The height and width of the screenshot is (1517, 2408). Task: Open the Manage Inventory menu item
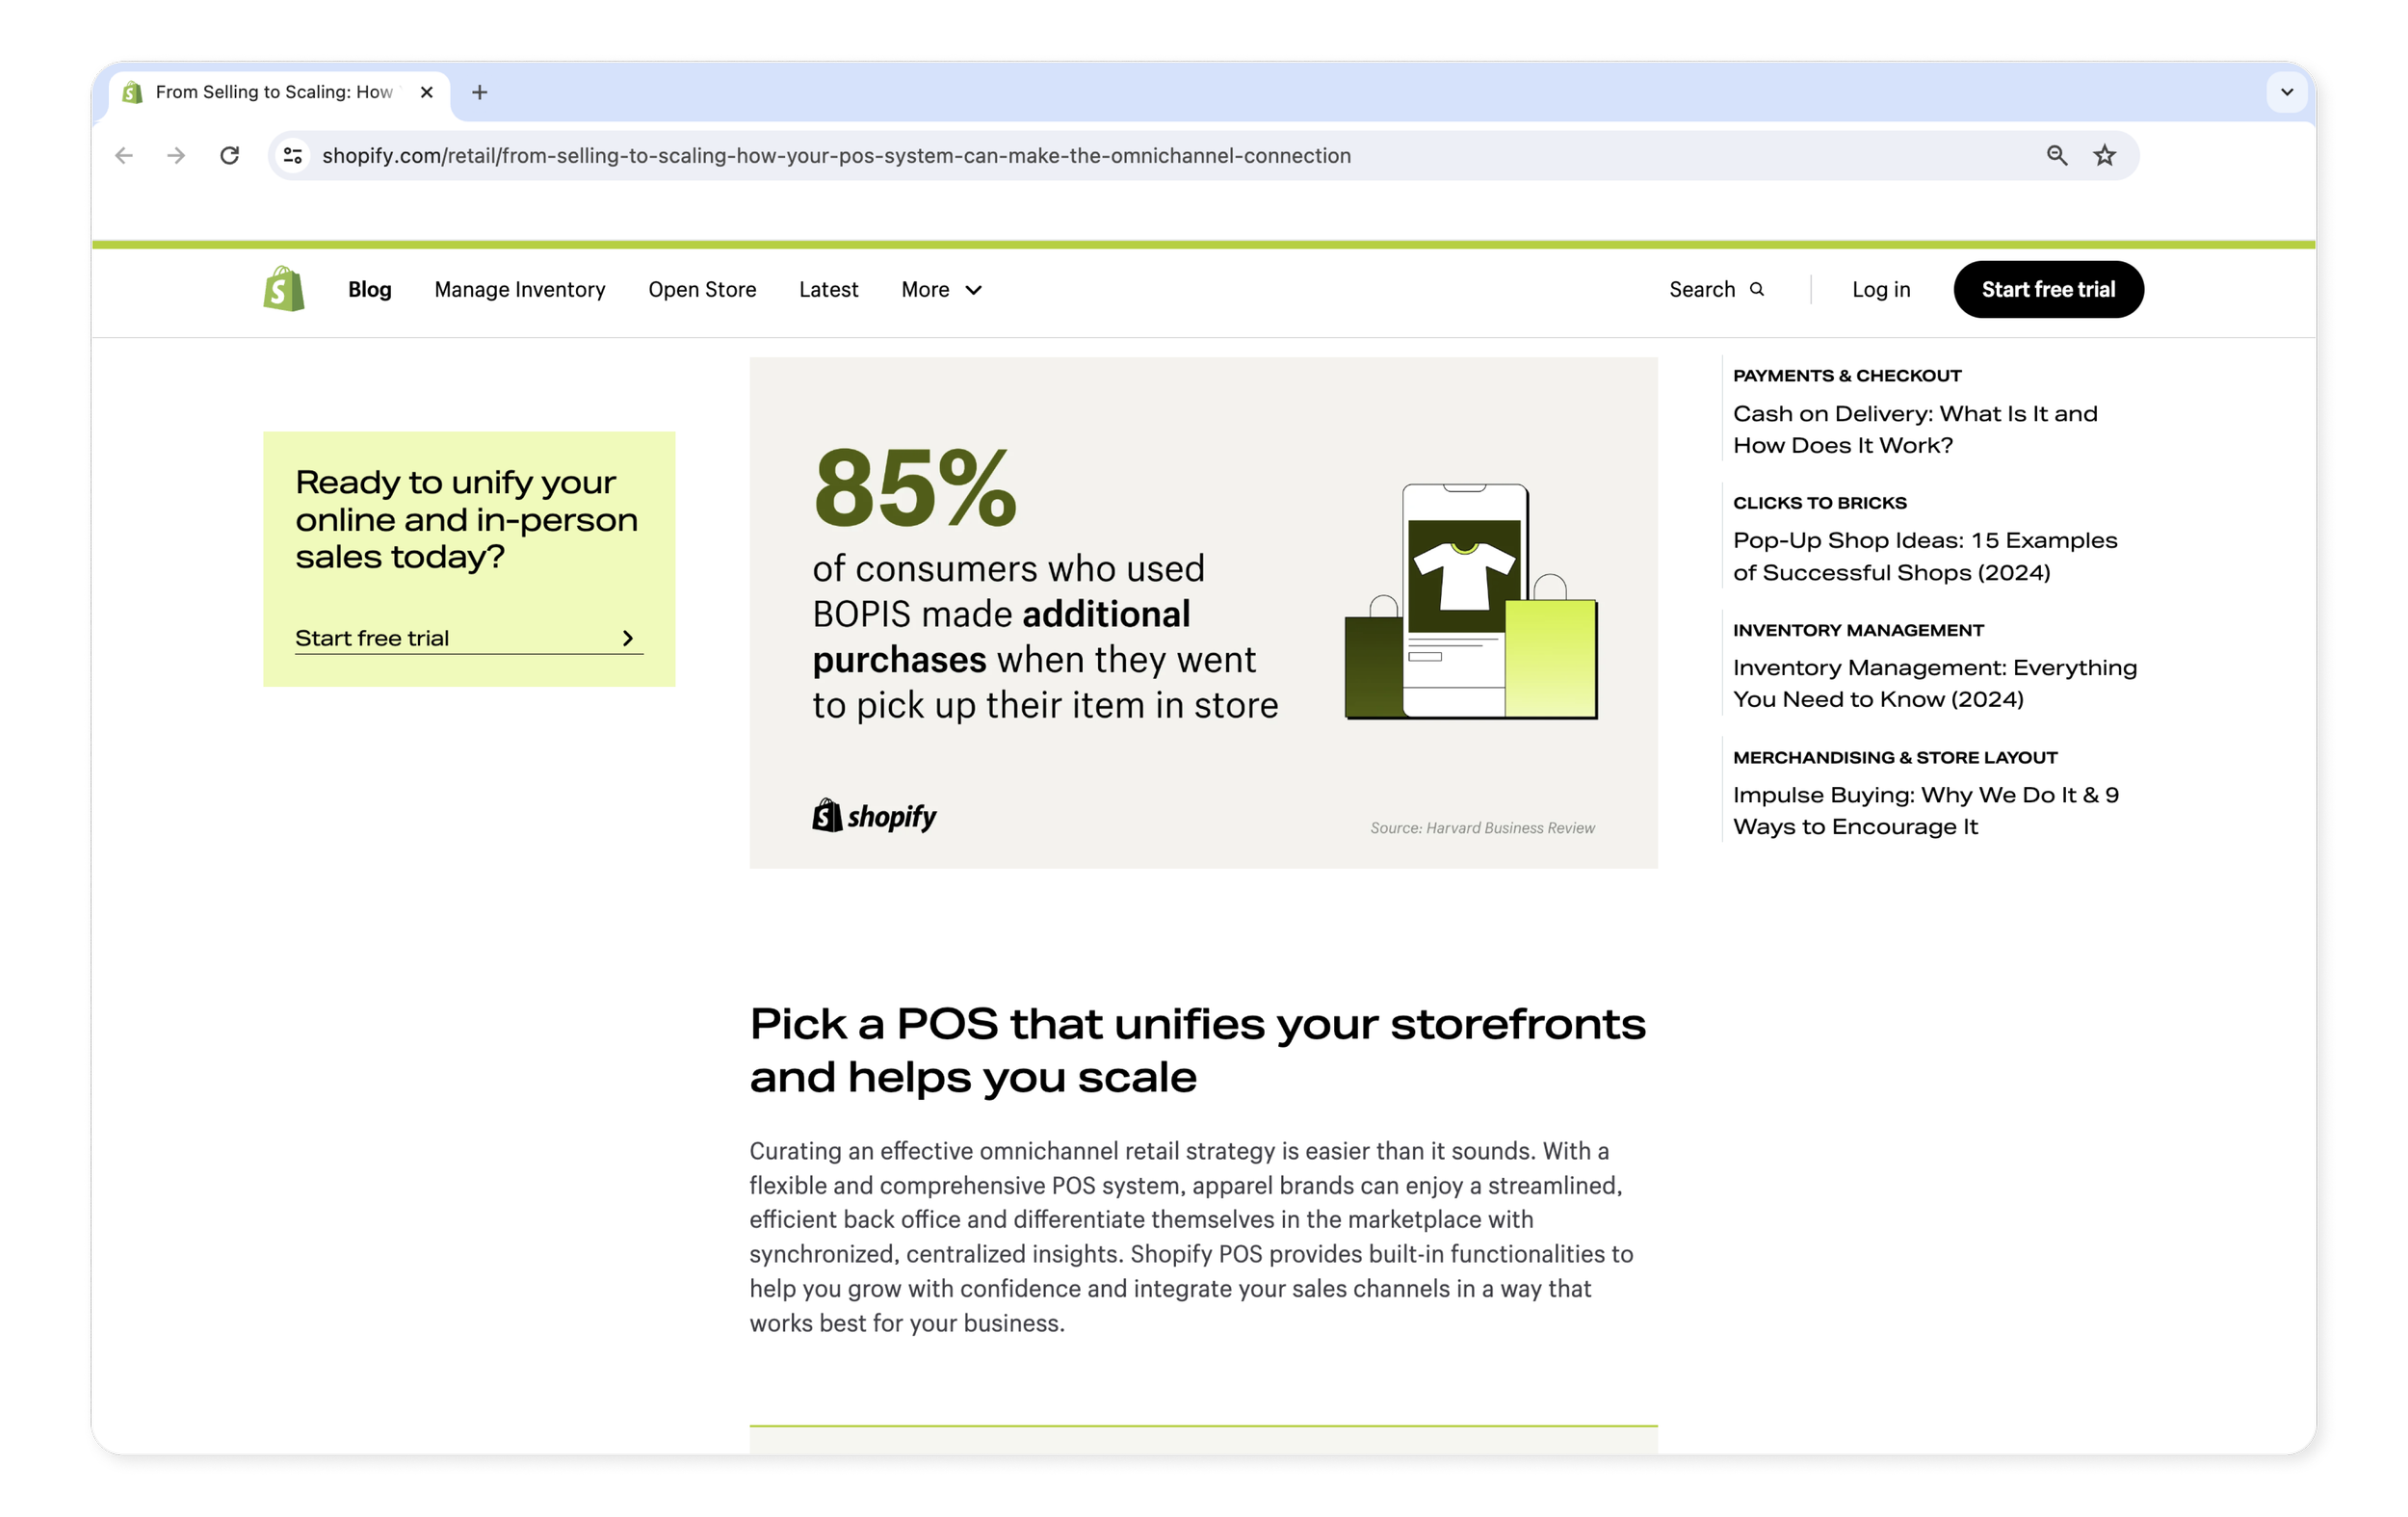tap(519, 289)
